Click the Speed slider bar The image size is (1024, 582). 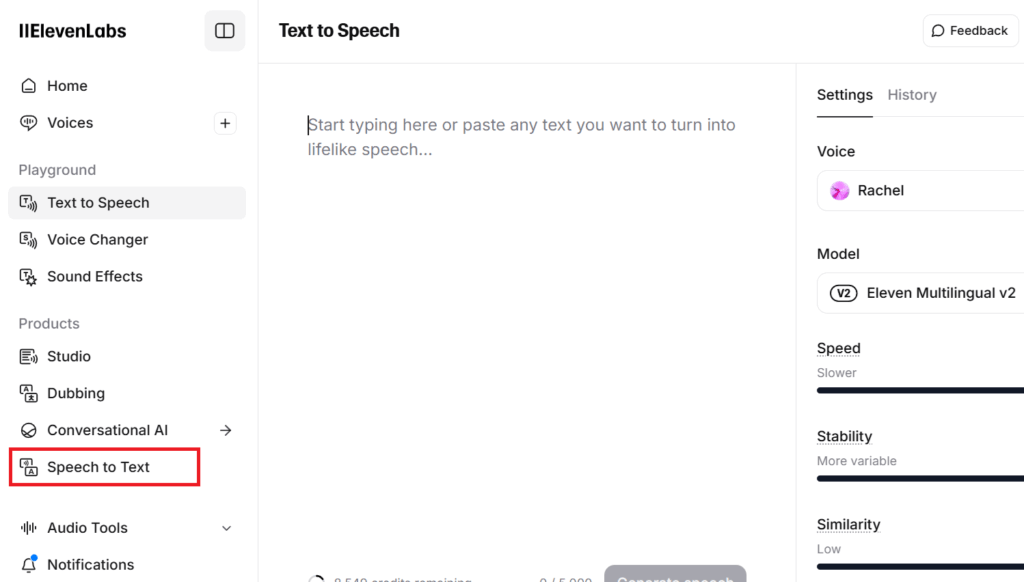pos(920,390)
